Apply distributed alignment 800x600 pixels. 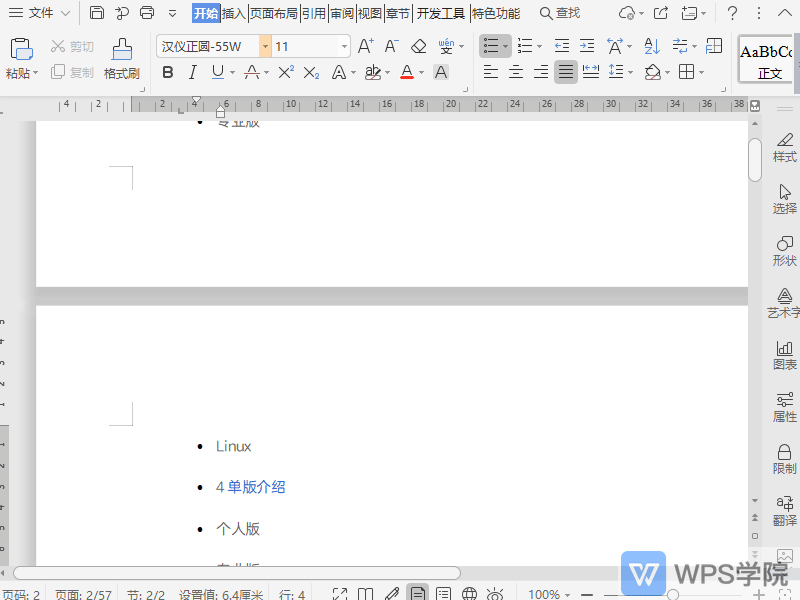coord(591,72)
